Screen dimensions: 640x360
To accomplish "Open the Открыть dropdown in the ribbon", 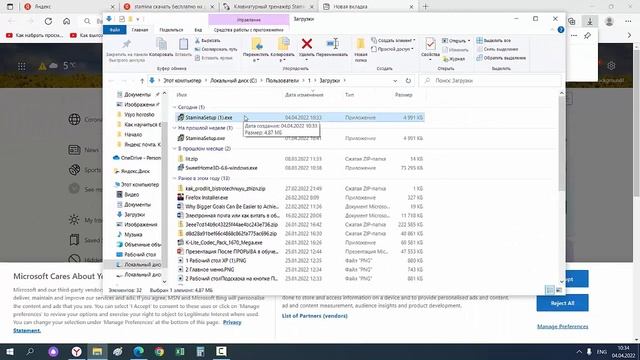I will (456, 41).
